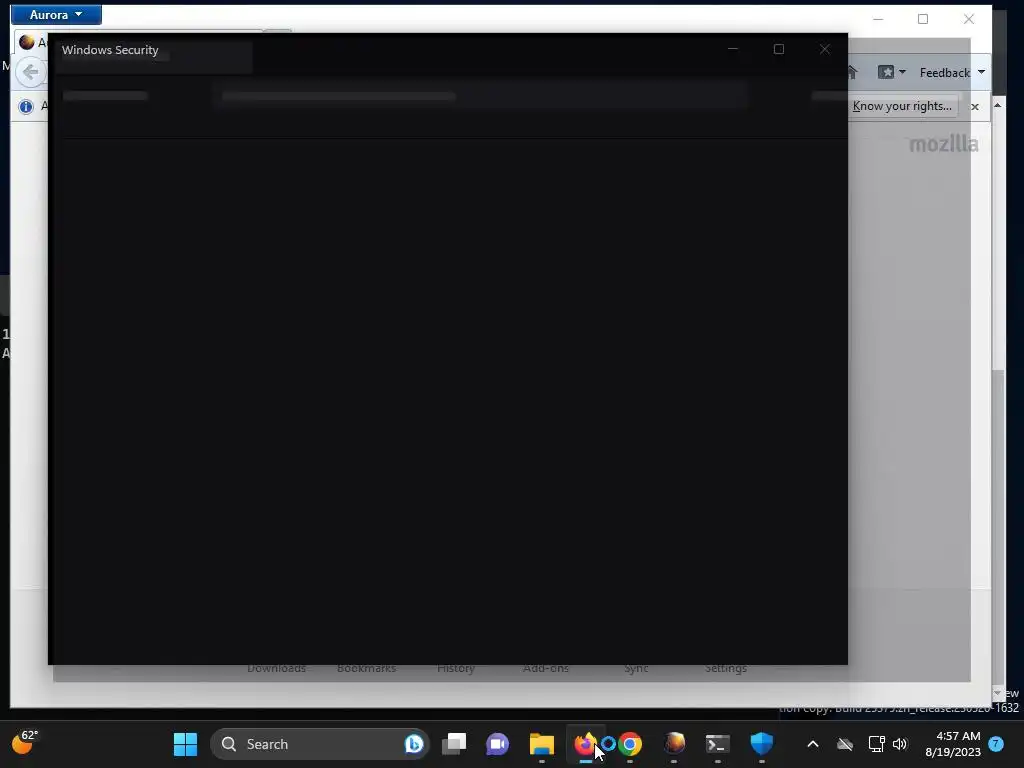Open notification center badge showing 7
This screenshot has height=768, width=1024.
point(996,743)
